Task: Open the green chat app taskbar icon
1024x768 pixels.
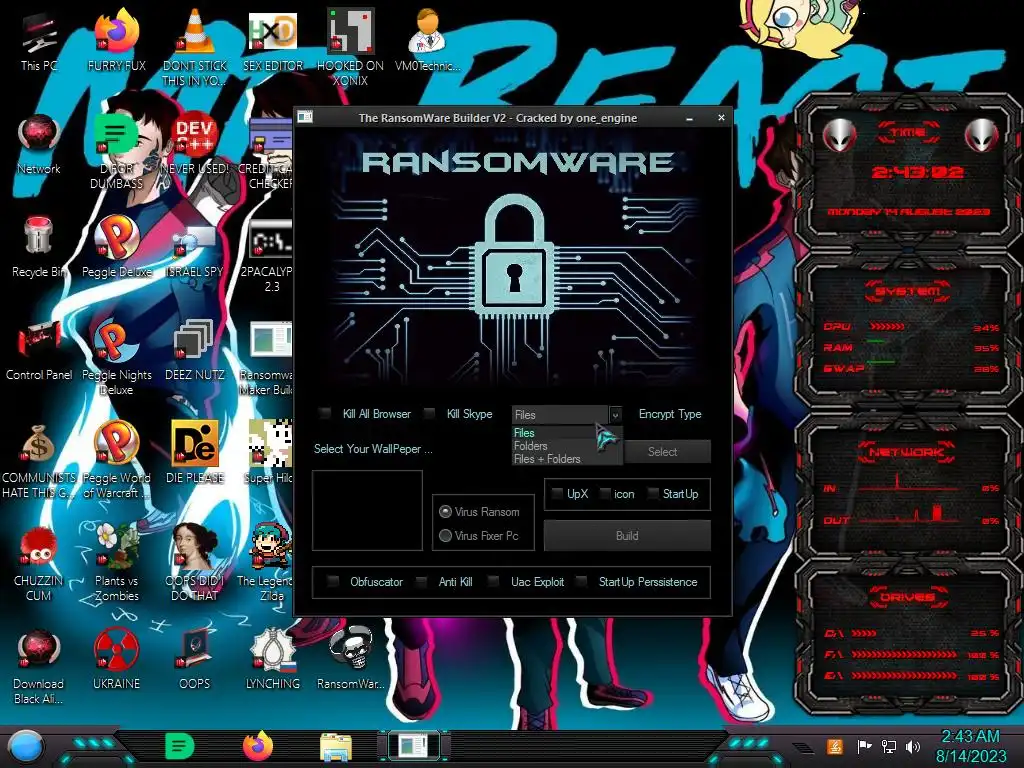Action: click(x=180, y=746)
